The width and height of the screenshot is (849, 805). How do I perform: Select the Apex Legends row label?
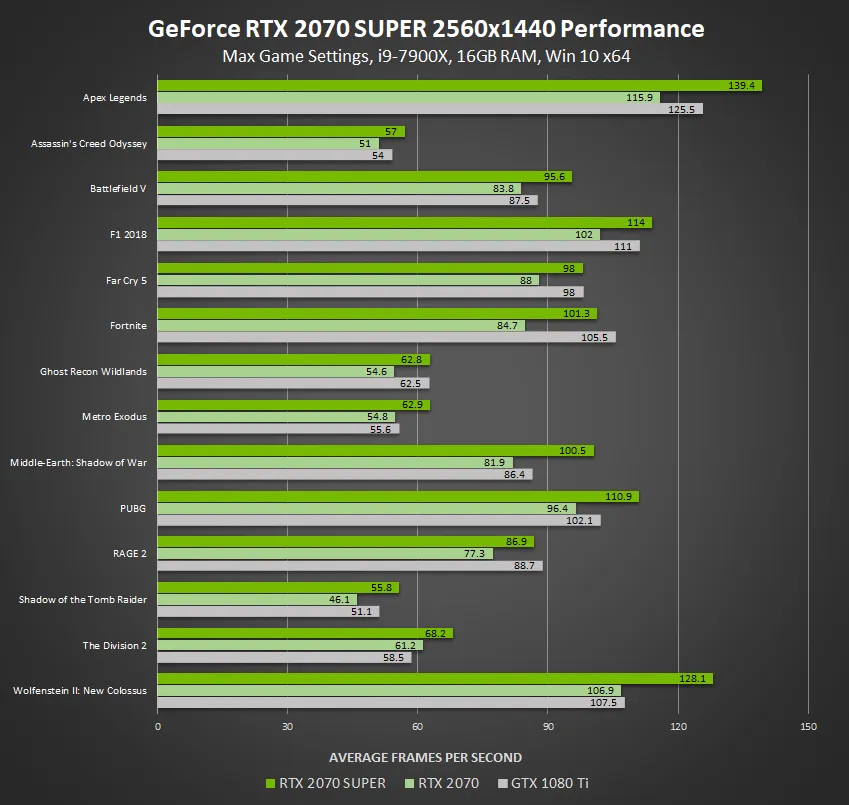point(113,98)
